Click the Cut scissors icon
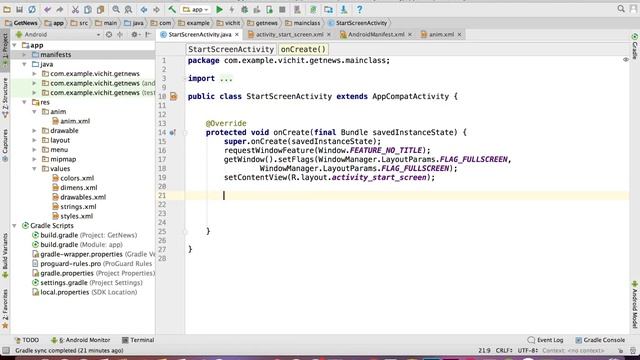The width and height of the screenshot is (640, 360). (75, 9)
